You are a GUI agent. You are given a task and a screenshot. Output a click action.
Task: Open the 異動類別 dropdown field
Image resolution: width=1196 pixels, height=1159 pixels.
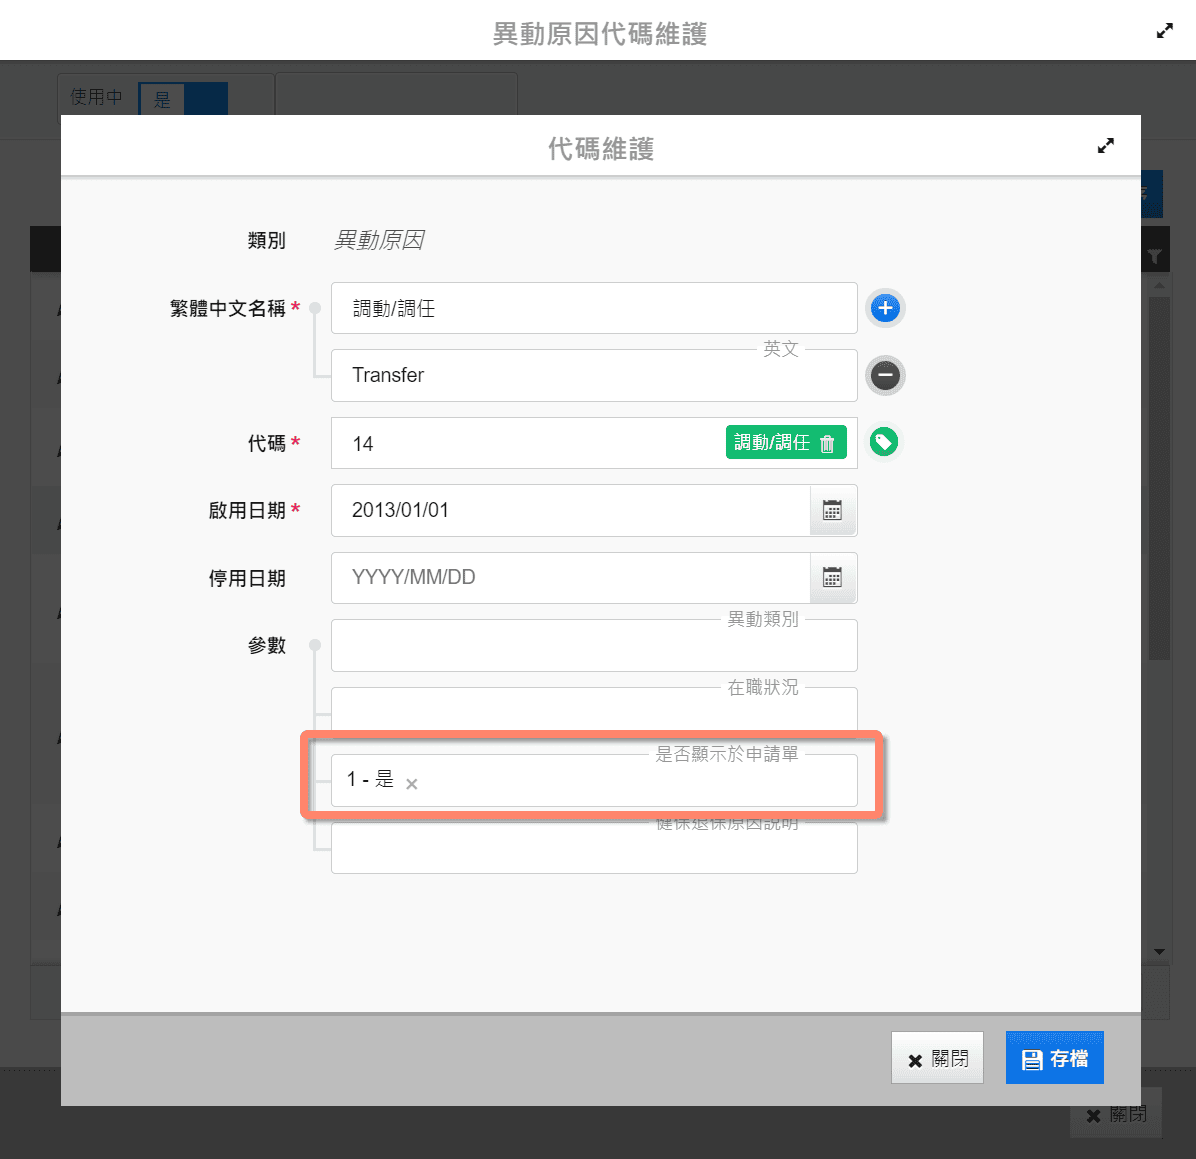[594, 647]
